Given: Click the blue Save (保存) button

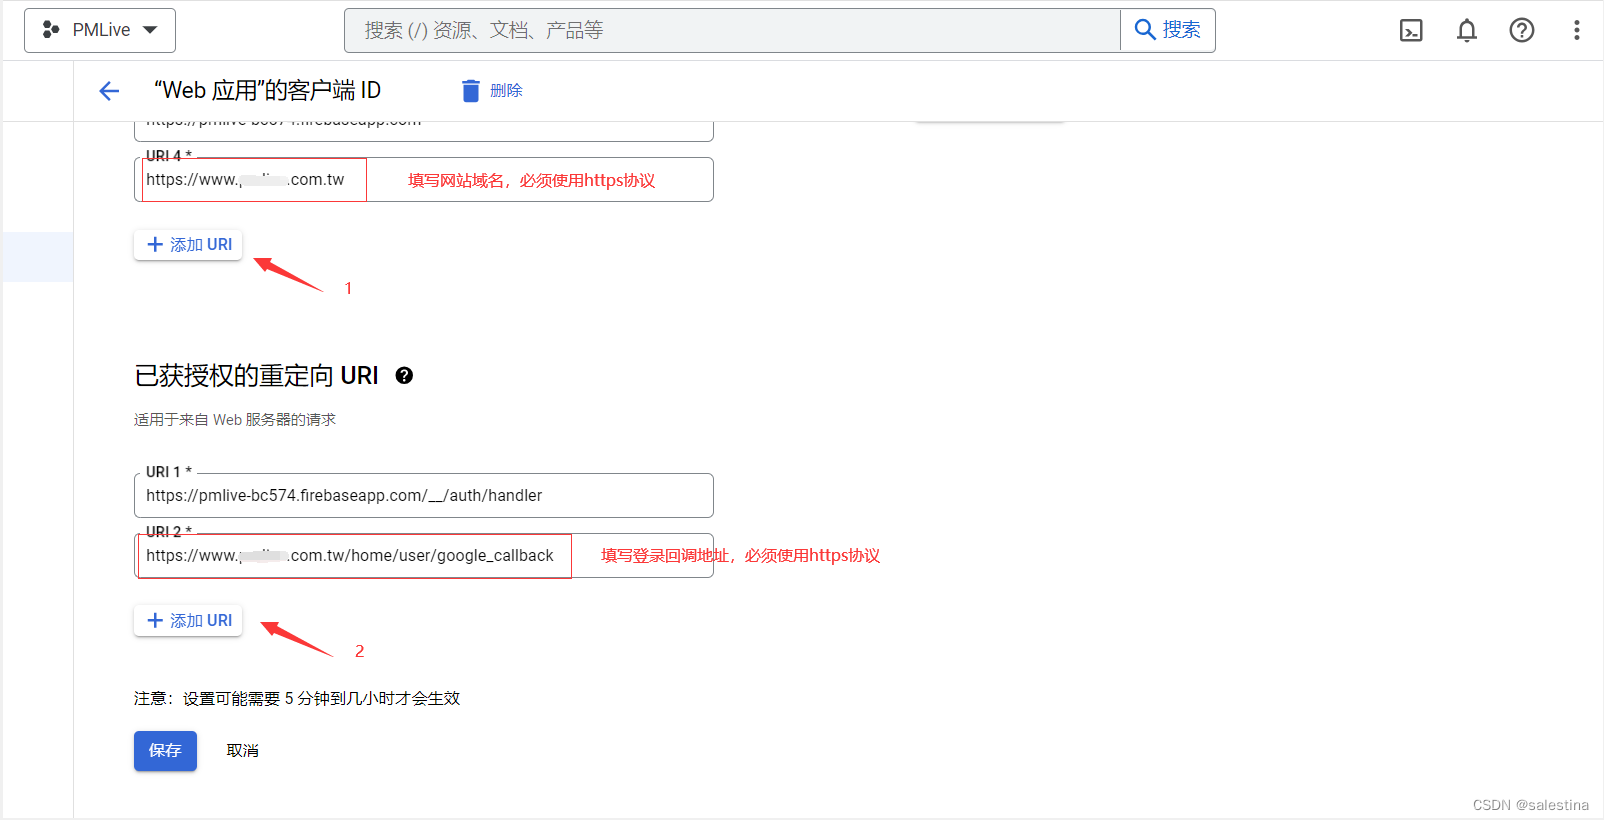Looking at the screenshot, I should [x=165, y=751].
